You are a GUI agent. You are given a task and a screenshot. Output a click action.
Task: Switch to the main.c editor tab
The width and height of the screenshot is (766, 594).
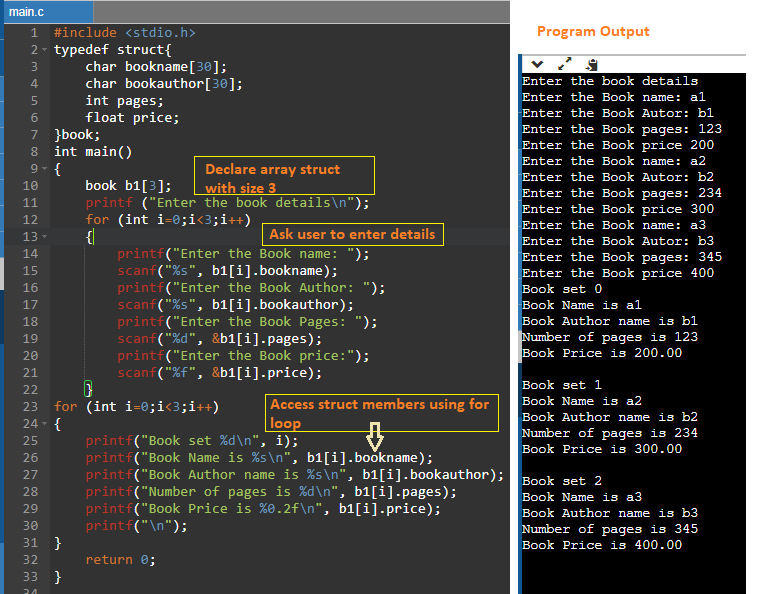(x=48, y=12)
